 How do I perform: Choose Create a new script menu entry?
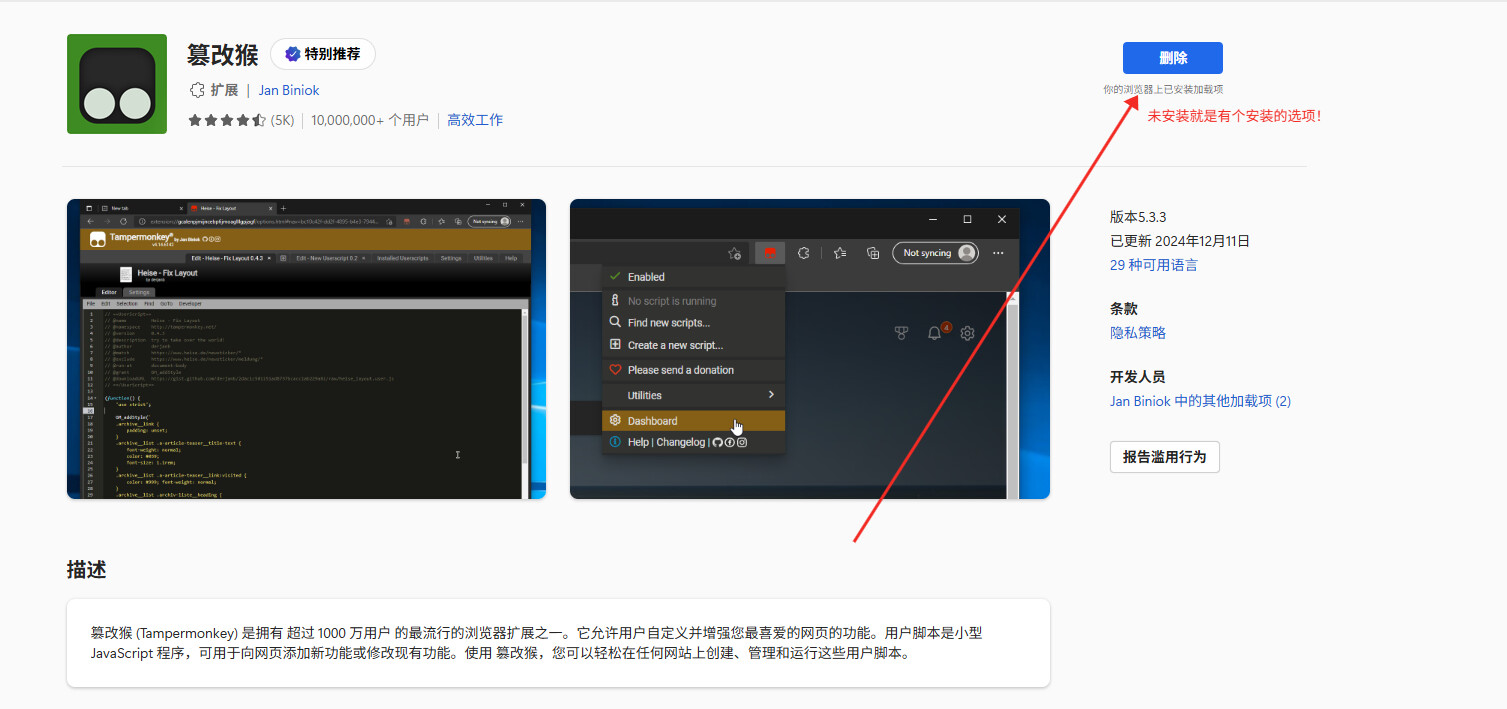tap(674, 345)
